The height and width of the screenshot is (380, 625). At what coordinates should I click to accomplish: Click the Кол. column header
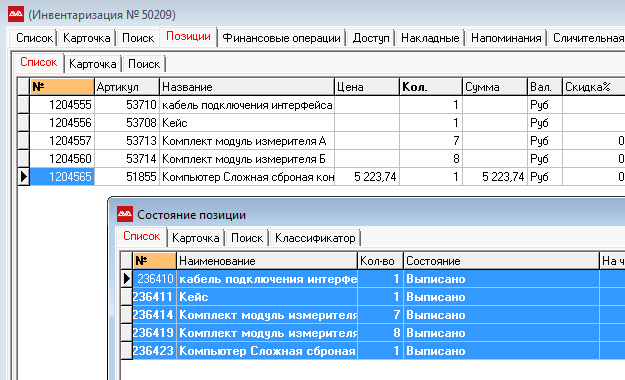[x=431, y=87]
